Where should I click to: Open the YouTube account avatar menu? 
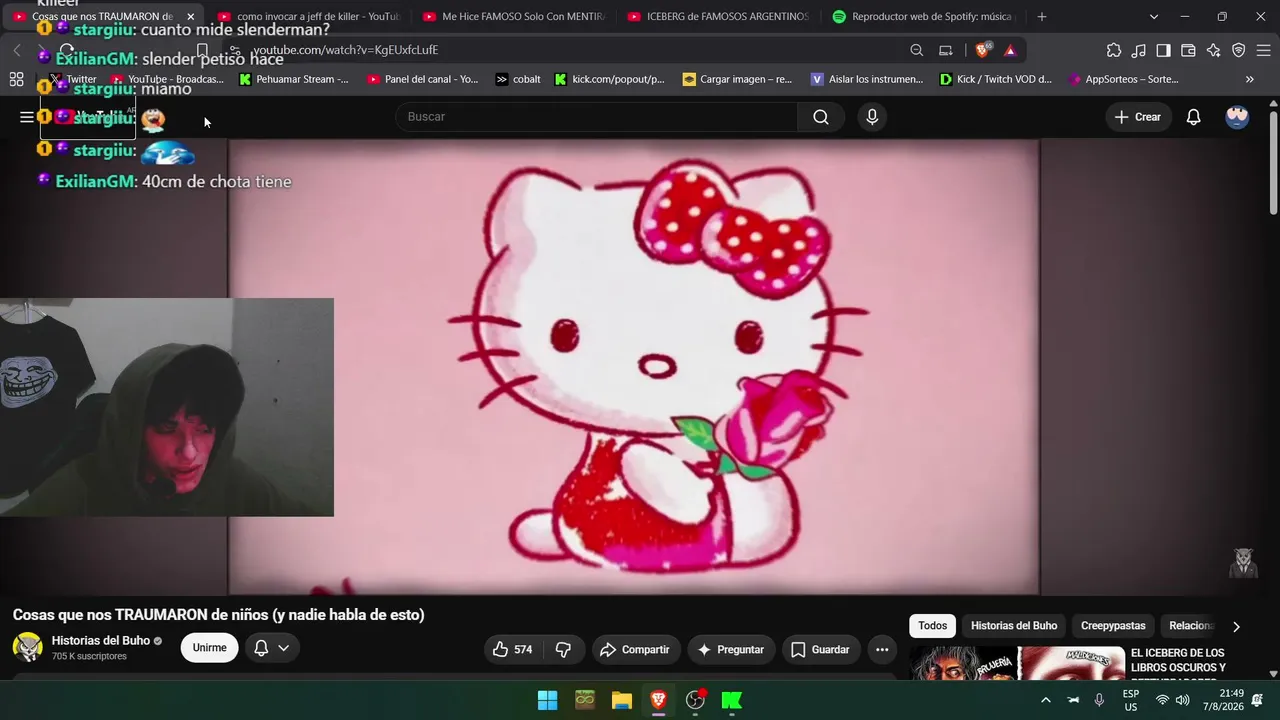[1237, 117]
